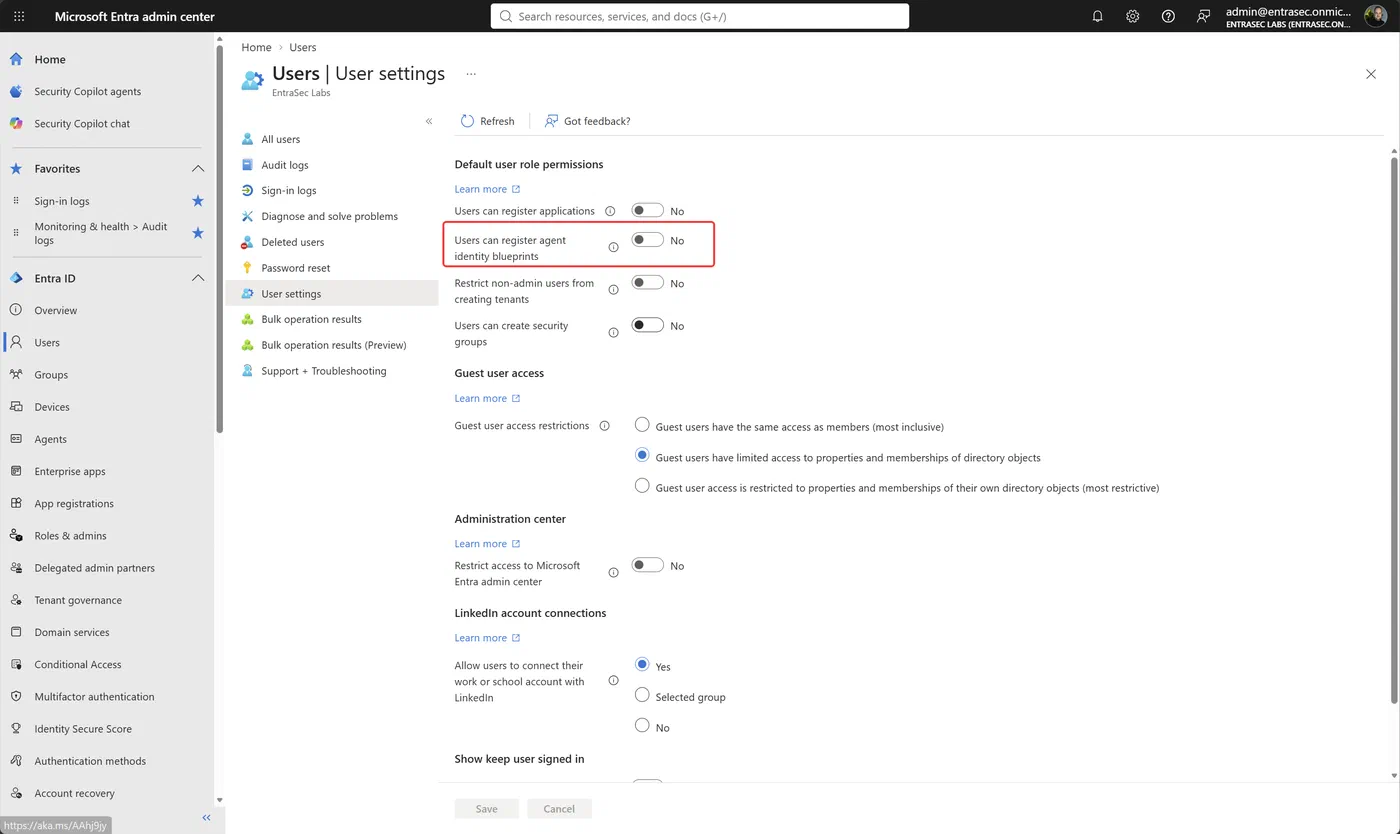
Task: Toggle Users can register agent identity blueprints
Action: 647,240
